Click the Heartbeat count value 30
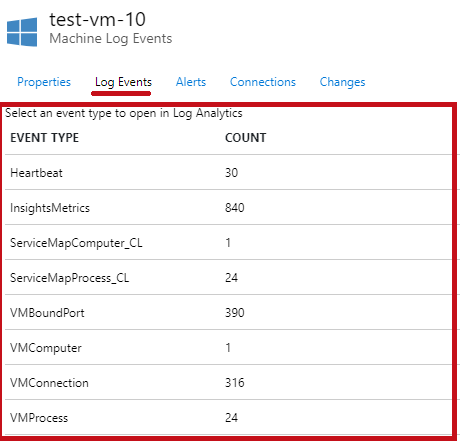The image size is (460, 445). (231, 173)
